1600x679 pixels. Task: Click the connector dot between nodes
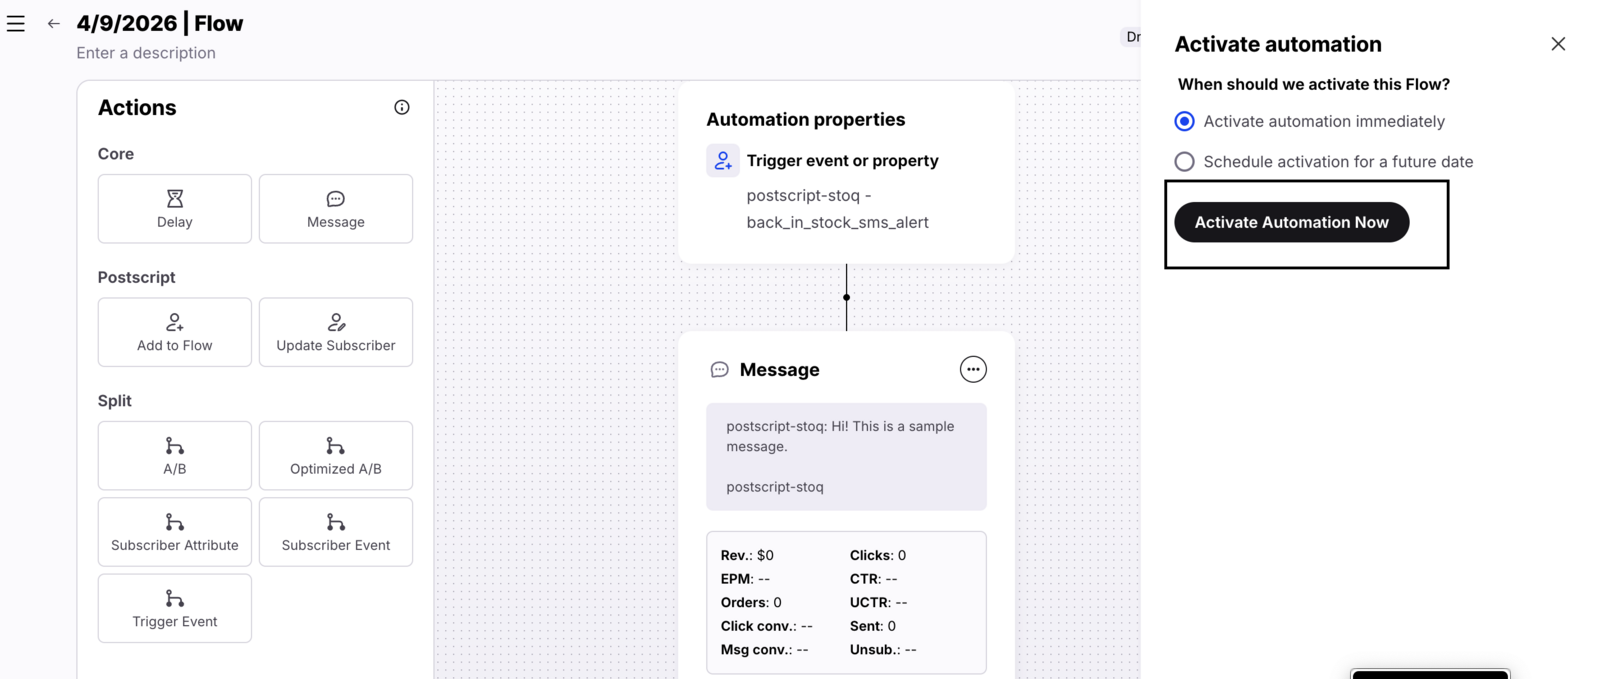[847, 297]
